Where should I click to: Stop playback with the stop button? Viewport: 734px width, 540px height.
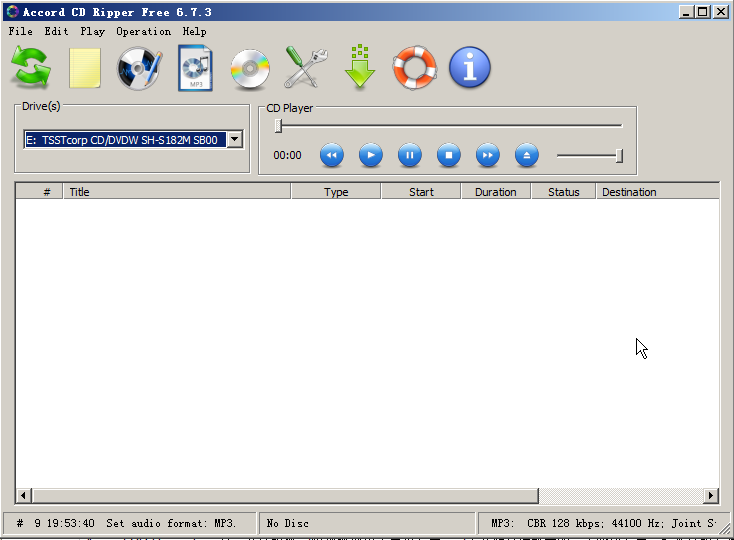448,155
